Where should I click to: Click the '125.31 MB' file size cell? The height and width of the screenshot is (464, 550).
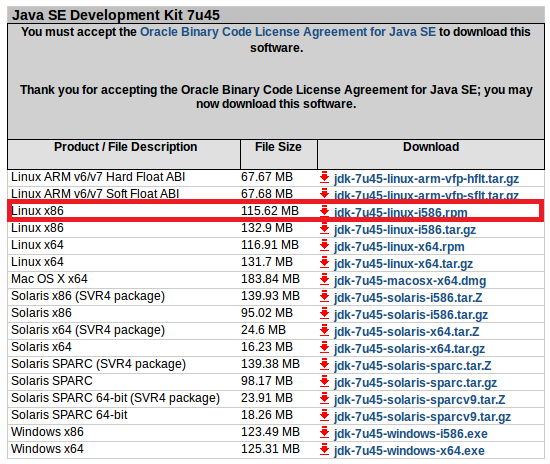(270, 449)
